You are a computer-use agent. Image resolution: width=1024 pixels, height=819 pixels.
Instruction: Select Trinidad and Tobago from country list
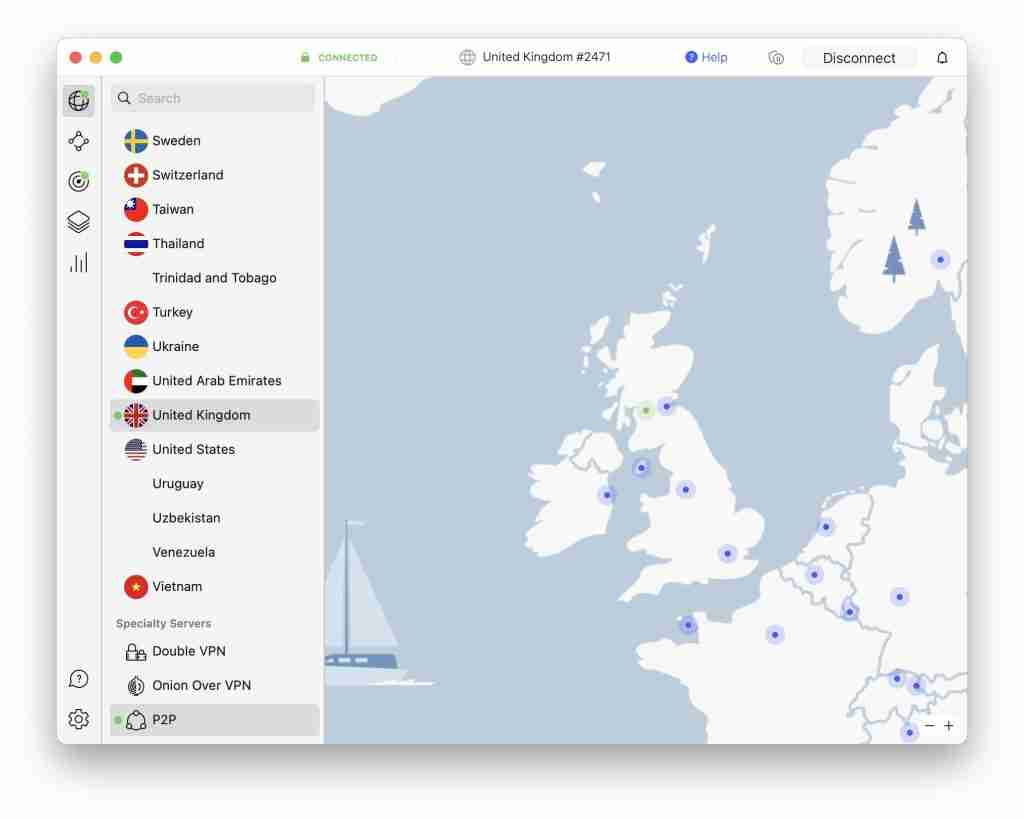click(214, 278)
